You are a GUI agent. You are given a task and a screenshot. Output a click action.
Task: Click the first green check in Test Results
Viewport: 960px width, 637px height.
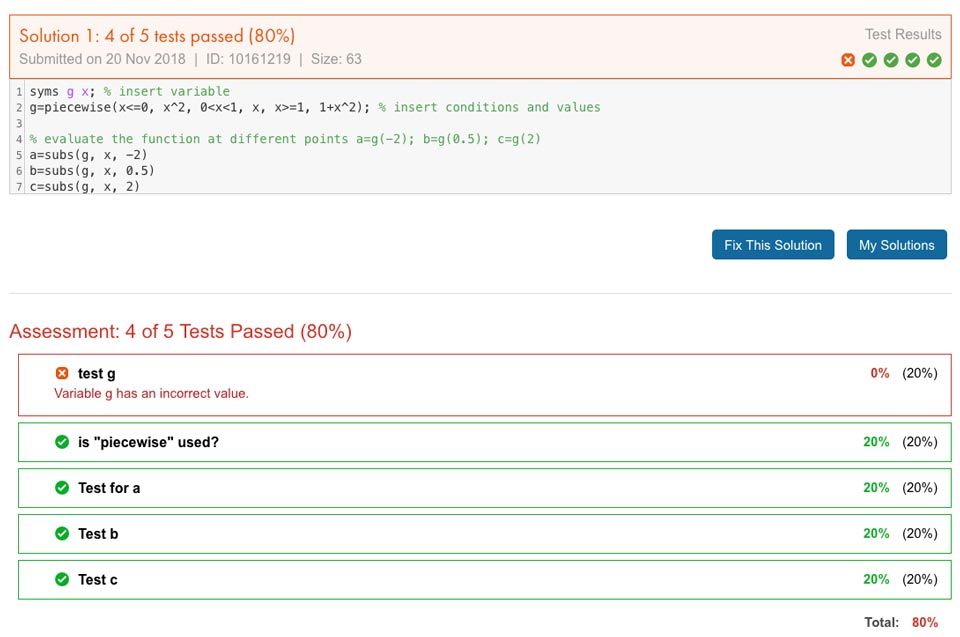[870, 60]
